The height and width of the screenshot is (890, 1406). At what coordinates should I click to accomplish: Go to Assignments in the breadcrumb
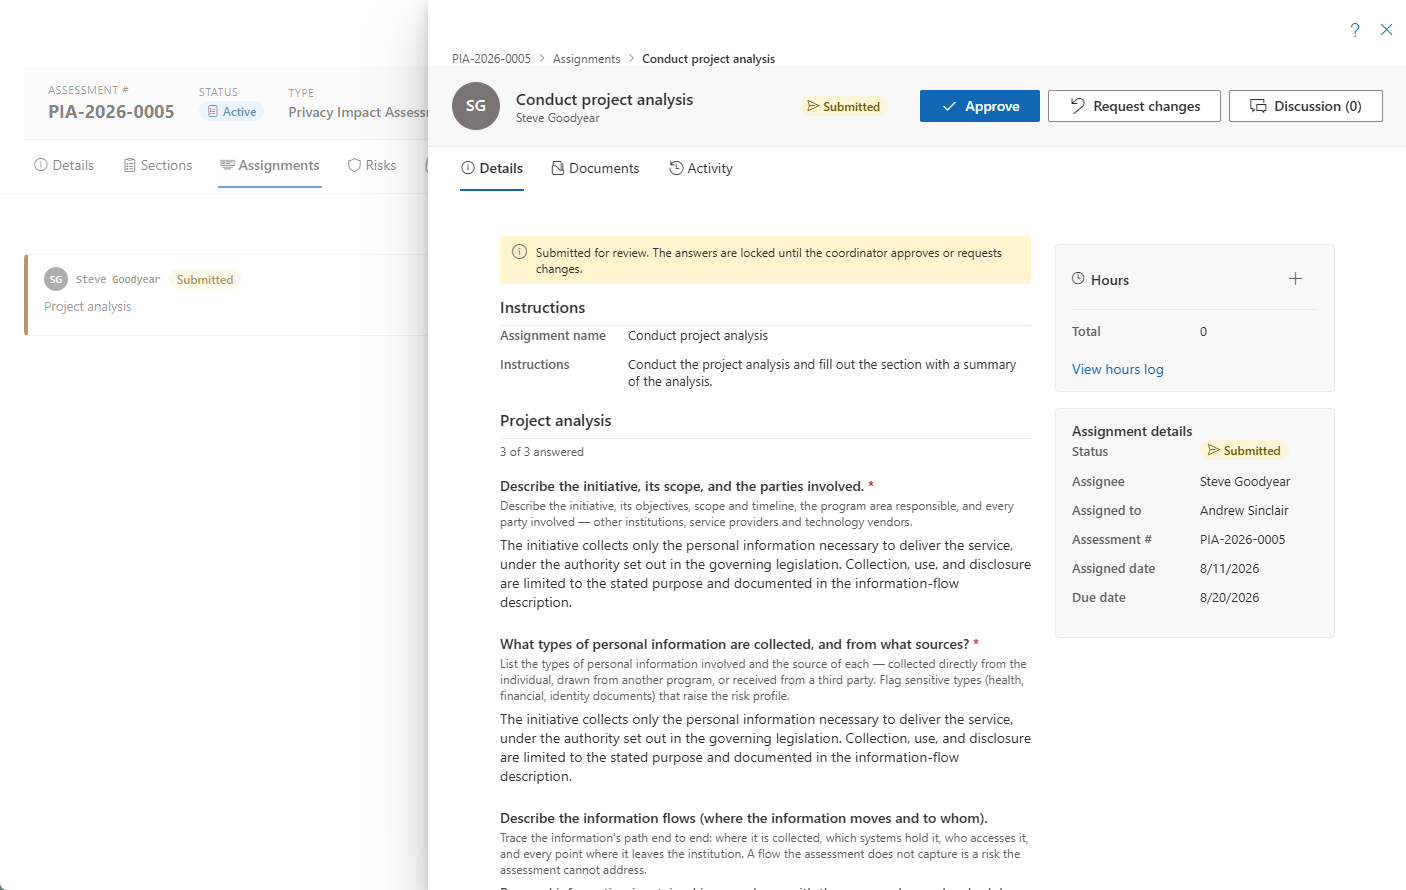[586, 59]
